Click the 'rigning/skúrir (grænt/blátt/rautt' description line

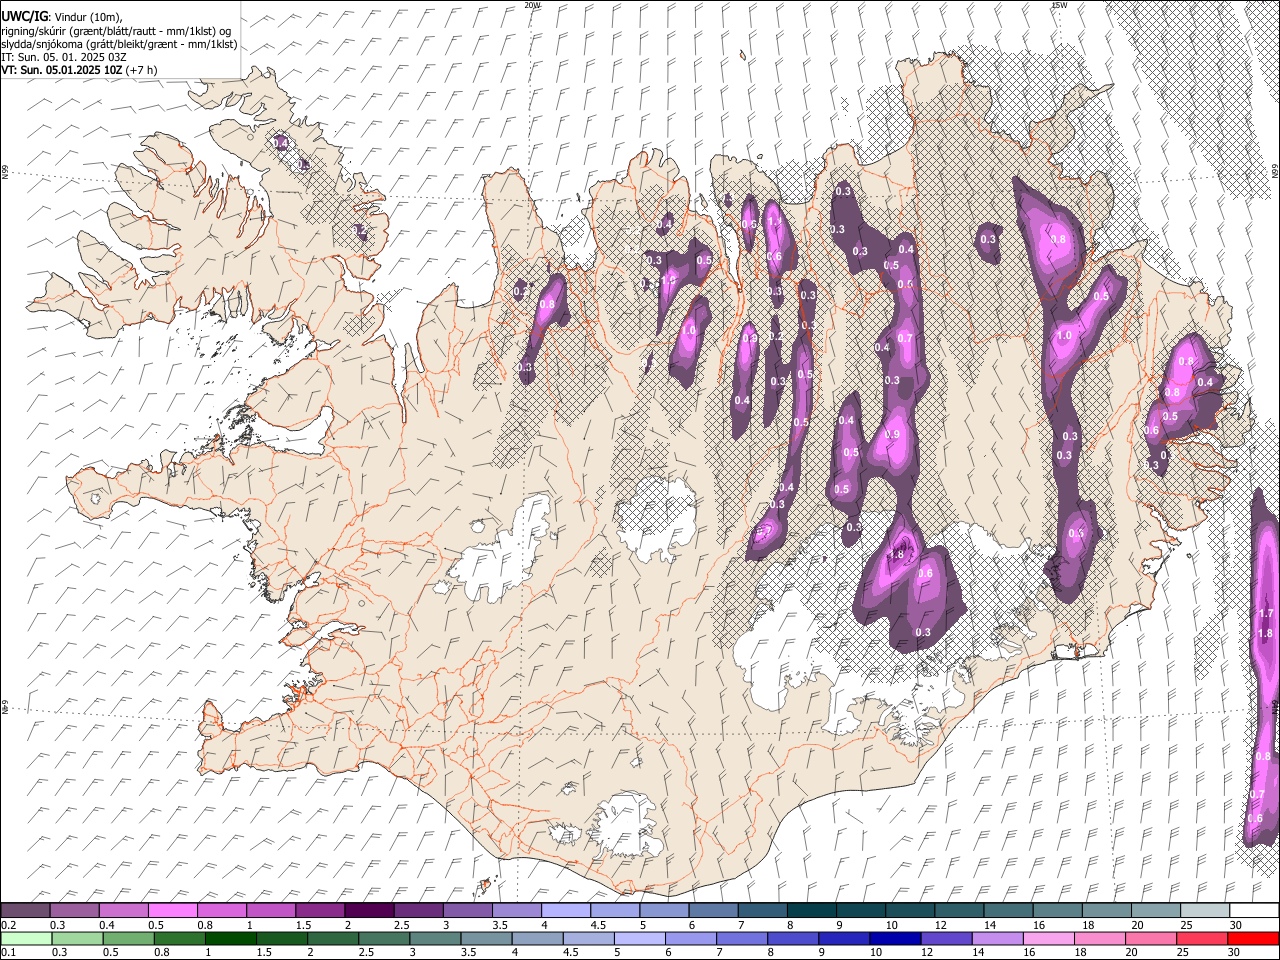[115, 31]
